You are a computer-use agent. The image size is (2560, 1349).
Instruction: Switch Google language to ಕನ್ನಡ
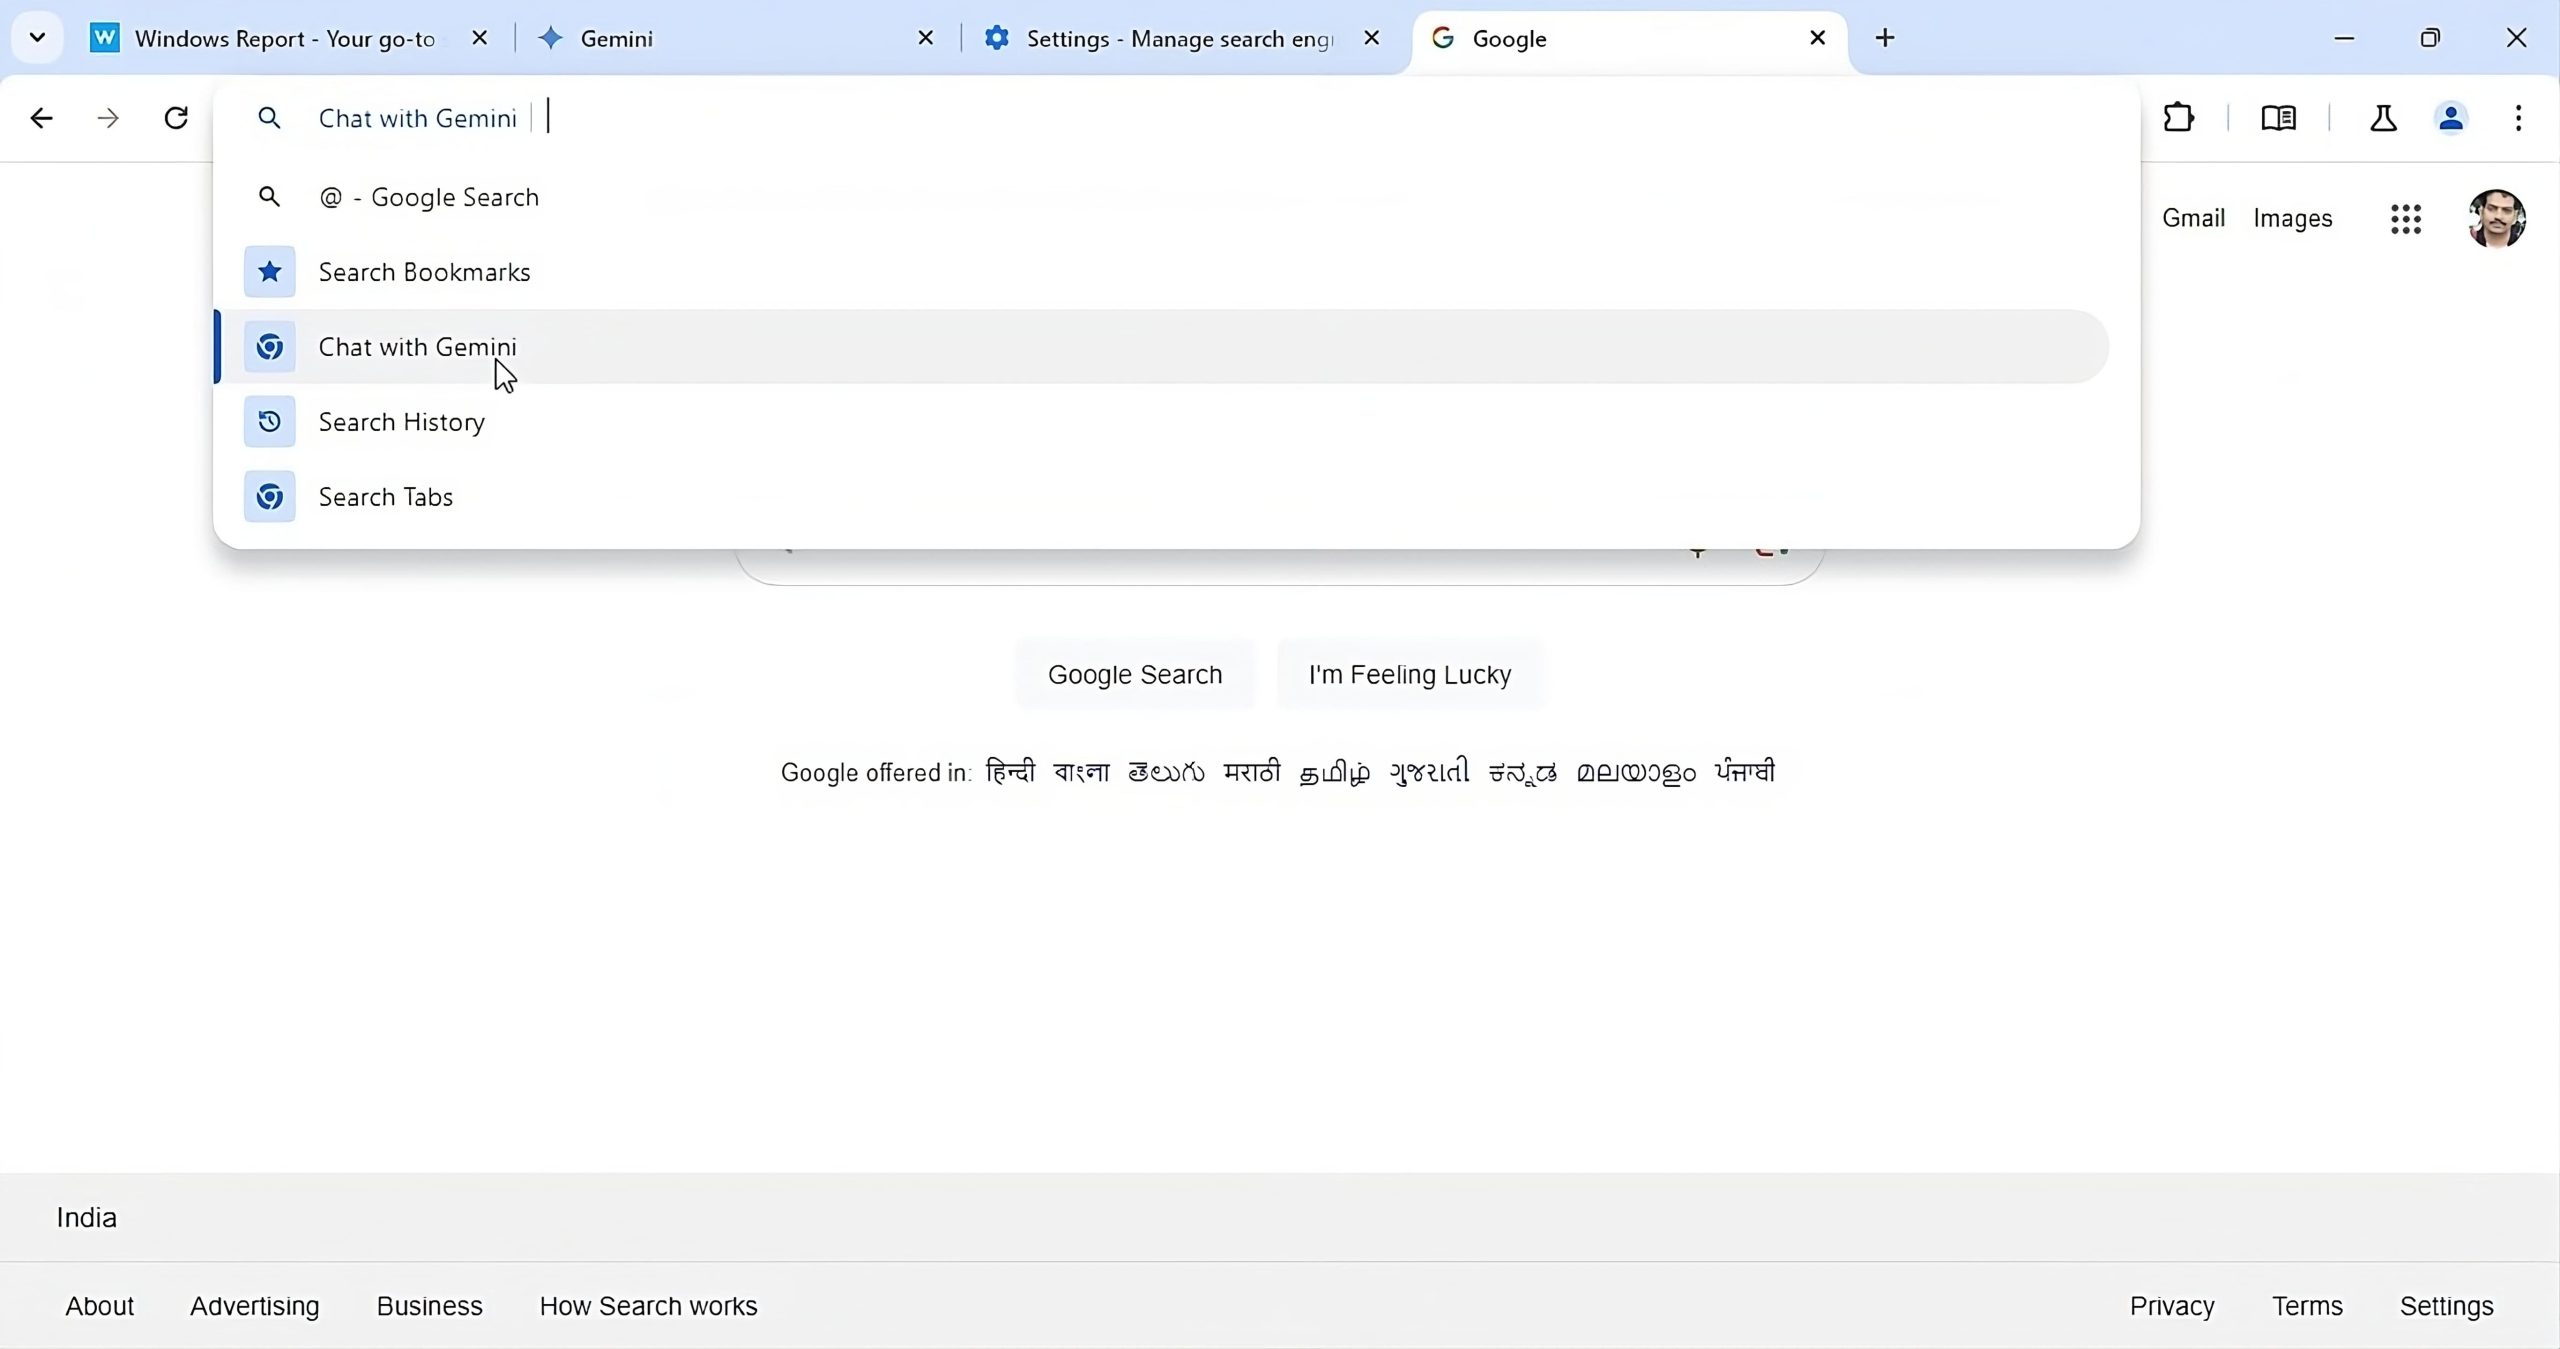(x=1523, y=772)
